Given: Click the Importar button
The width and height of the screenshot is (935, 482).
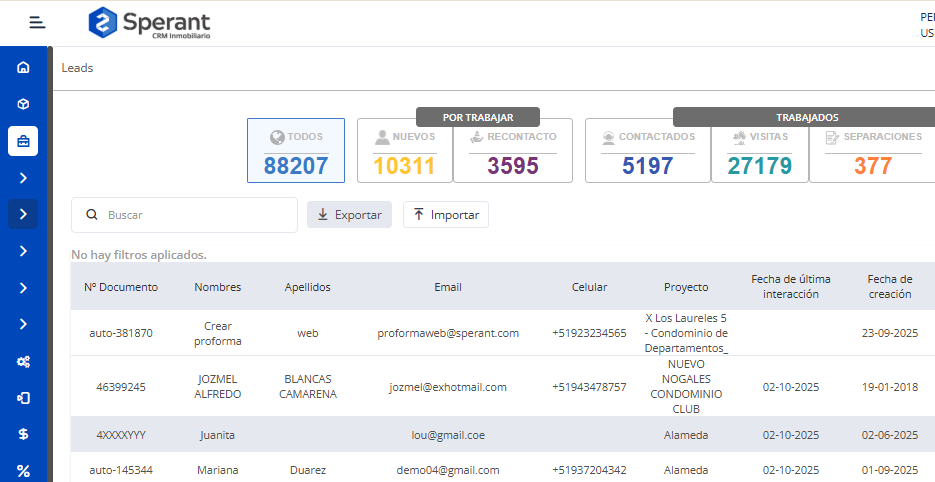Looking at the screenshot, I should pos(446,215).
